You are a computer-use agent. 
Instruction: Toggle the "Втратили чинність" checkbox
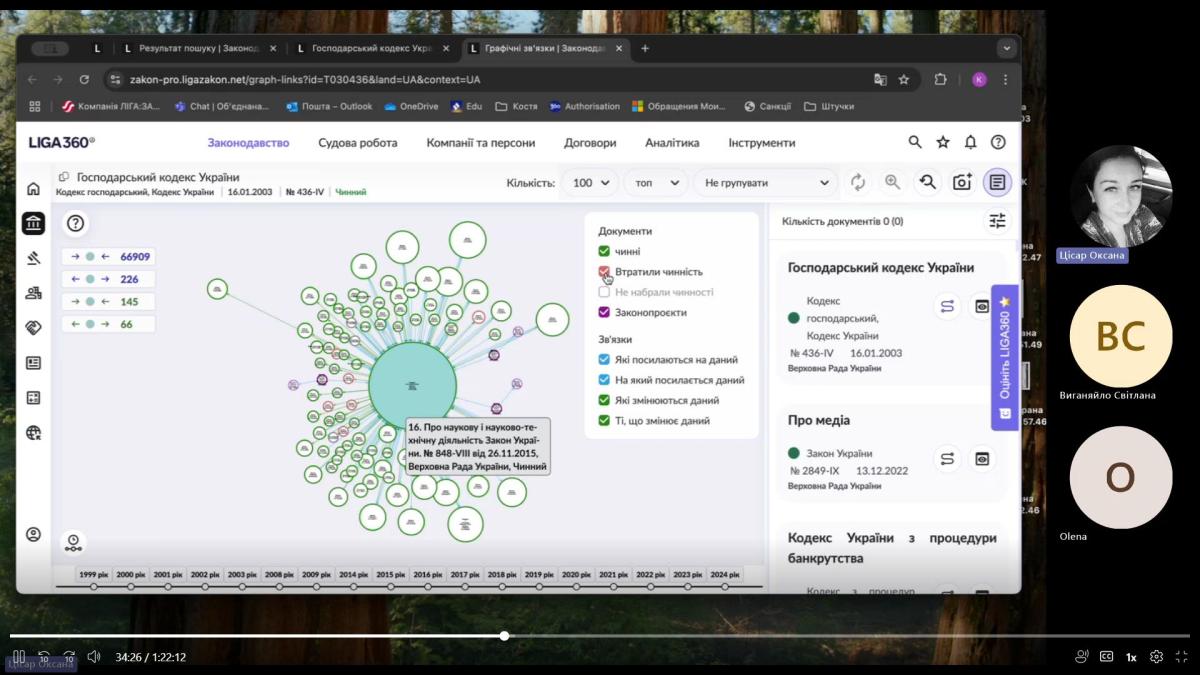(x=604, y=272)
